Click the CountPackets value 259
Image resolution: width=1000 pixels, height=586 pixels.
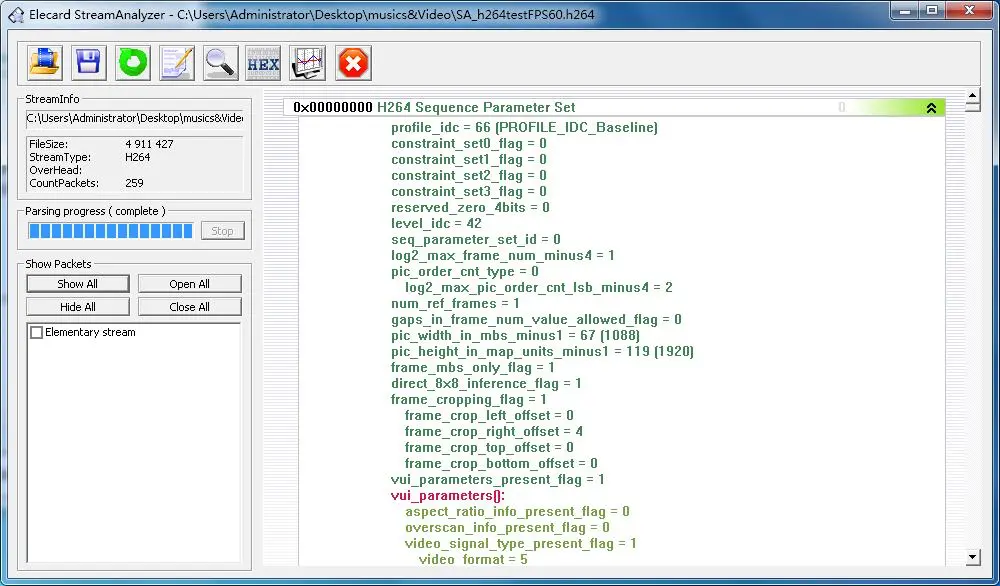[134, 183]
